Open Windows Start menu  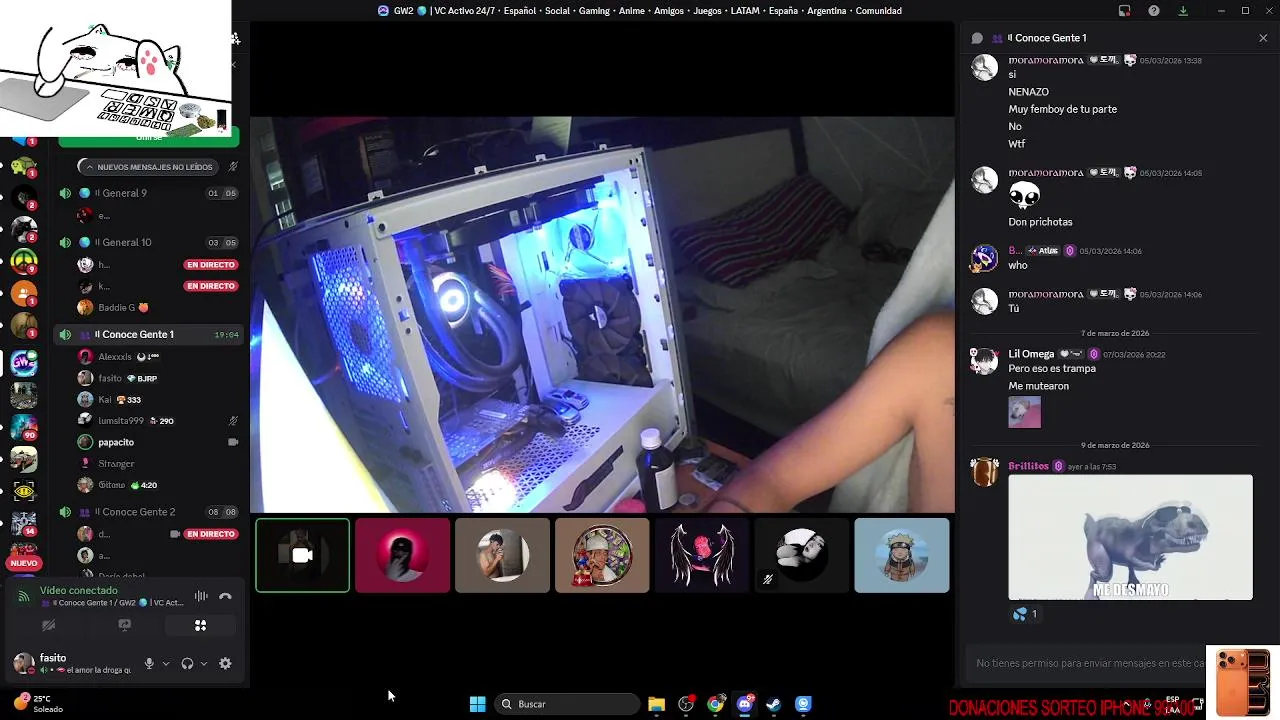pos(478,704)
